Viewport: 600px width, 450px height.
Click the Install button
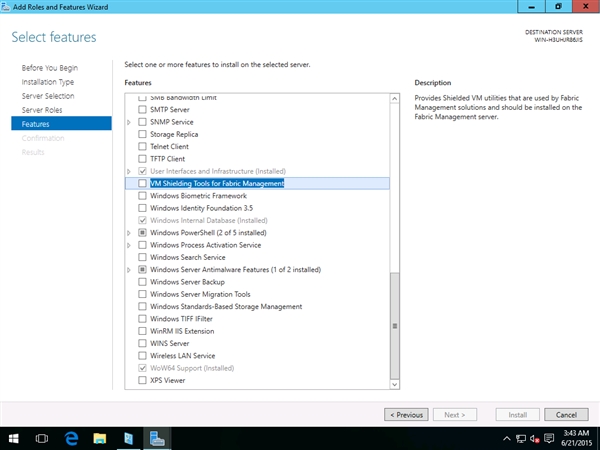pyautogui.click(x=517, y=415)
